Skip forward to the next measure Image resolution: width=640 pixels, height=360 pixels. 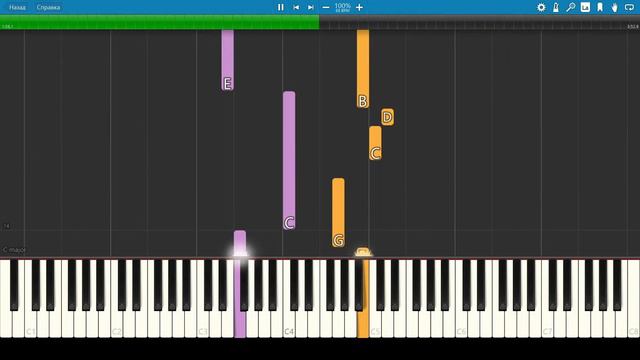(311, 7)
